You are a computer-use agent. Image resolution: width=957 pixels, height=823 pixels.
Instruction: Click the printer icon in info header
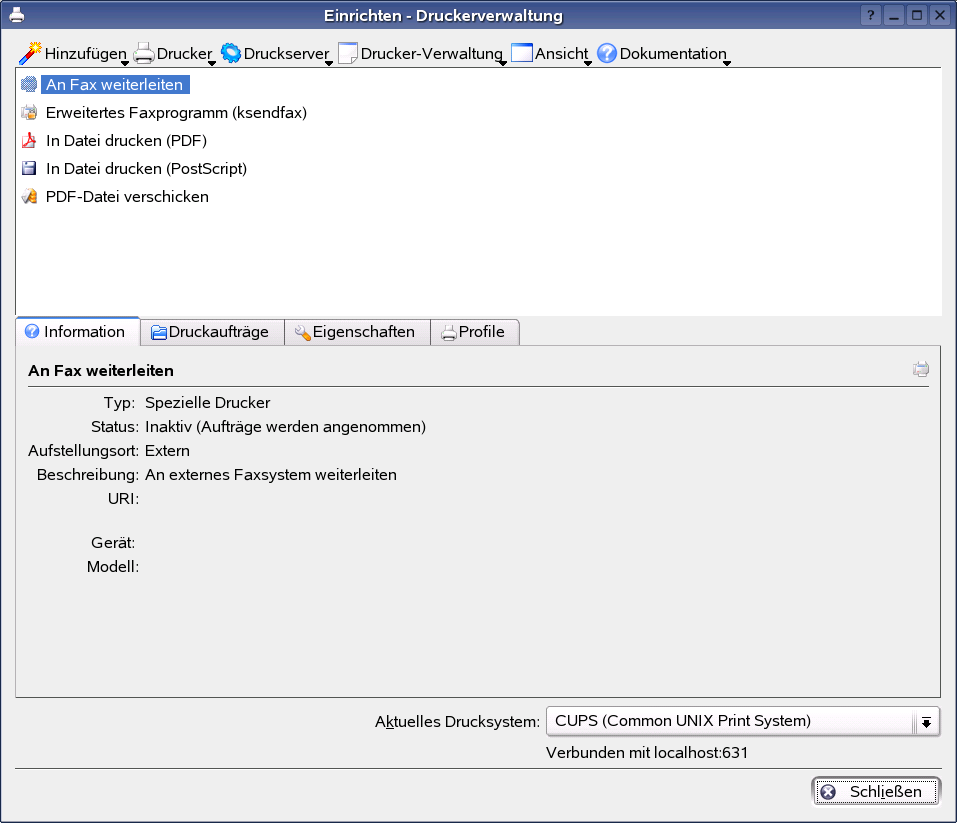point(920,369)
